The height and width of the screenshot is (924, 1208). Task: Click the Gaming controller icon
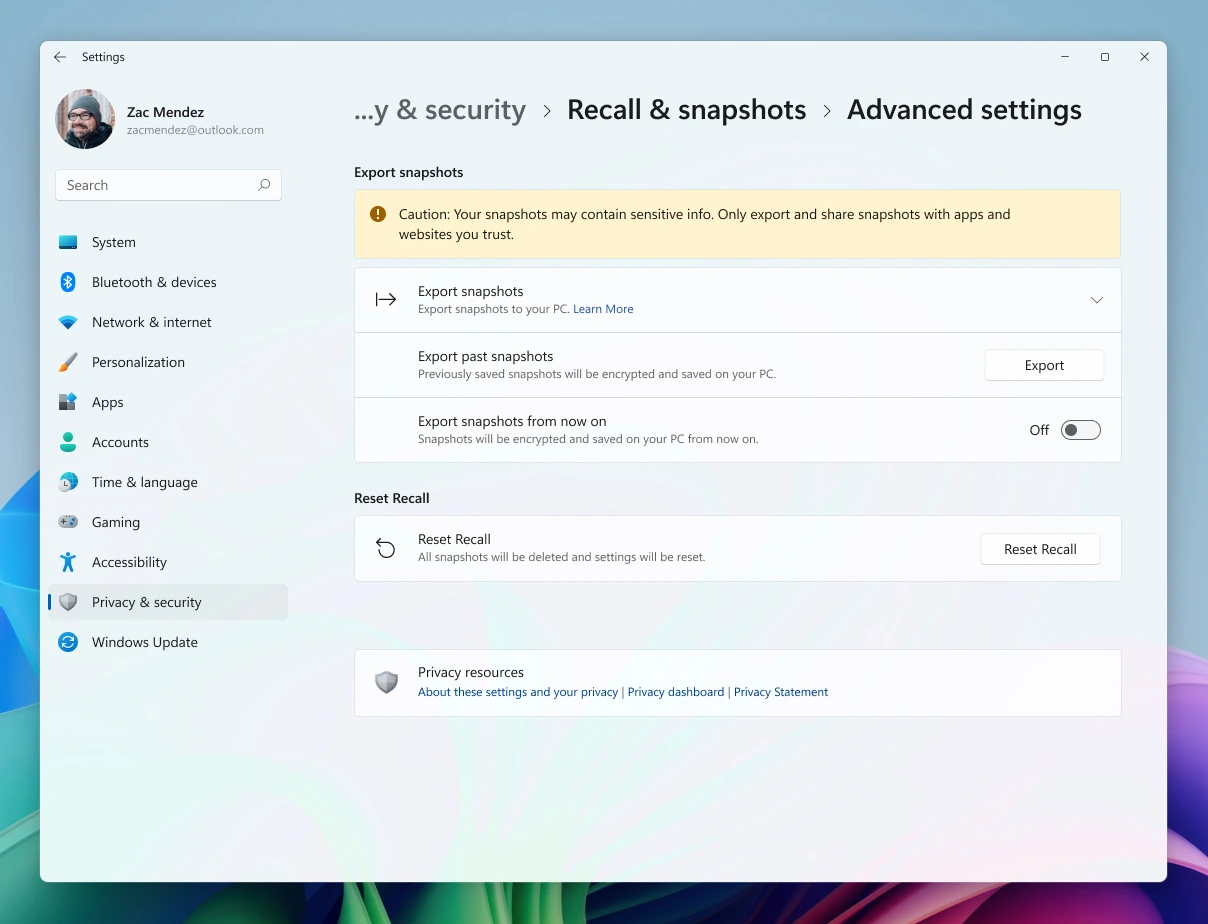coord(68,522)
